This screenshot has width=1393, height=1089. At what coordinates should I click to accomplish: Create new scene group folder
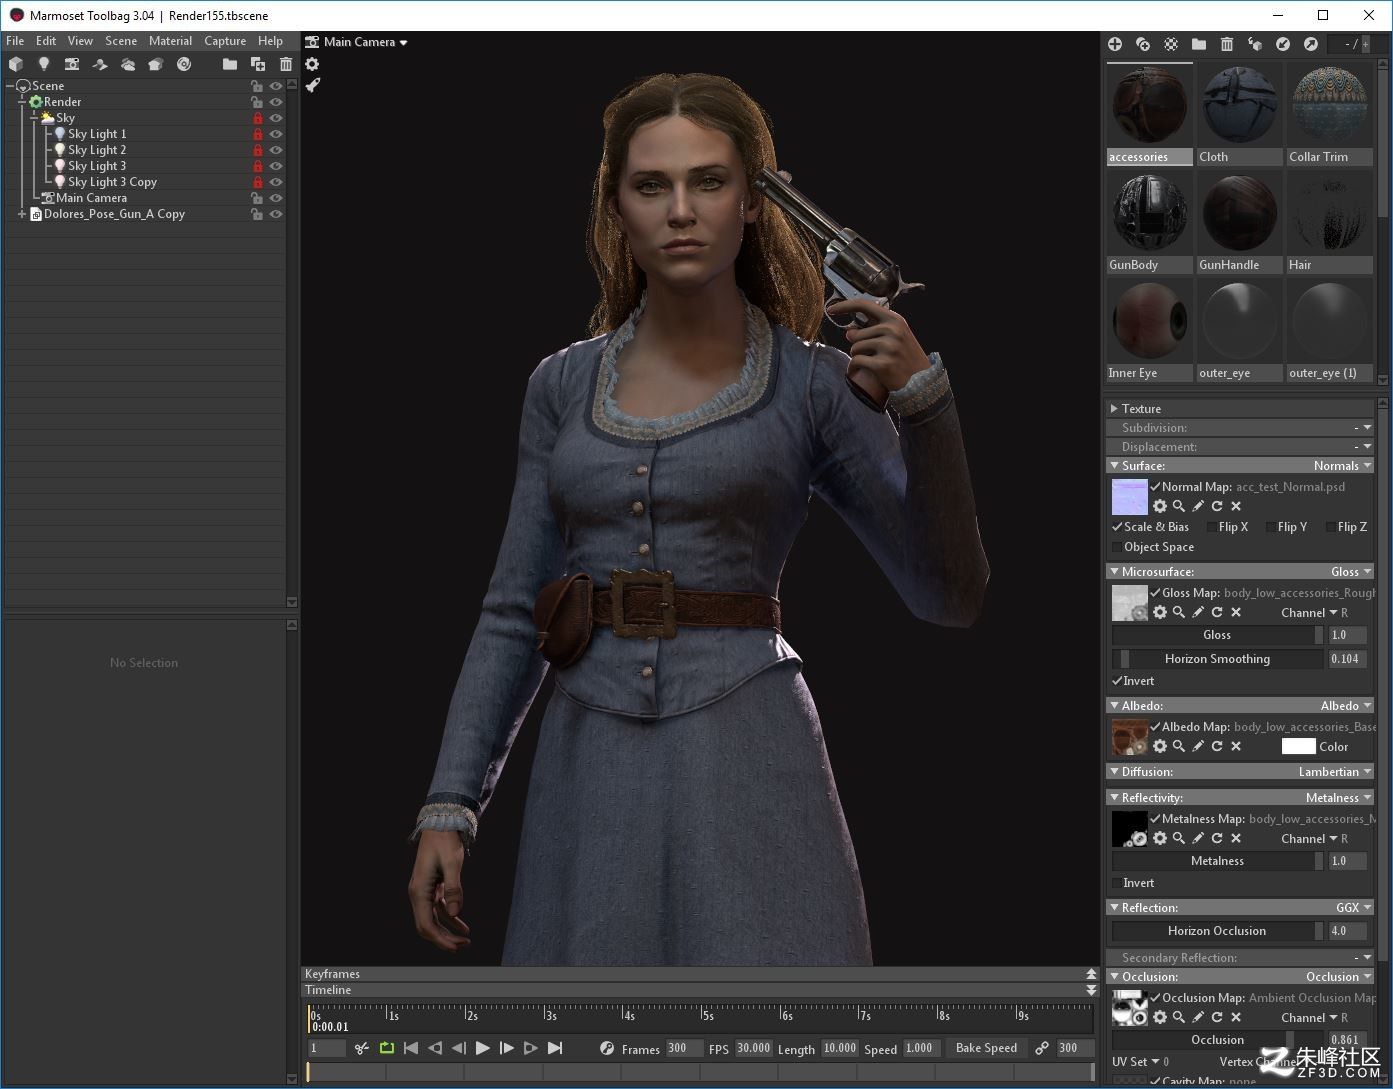[230, 64]
